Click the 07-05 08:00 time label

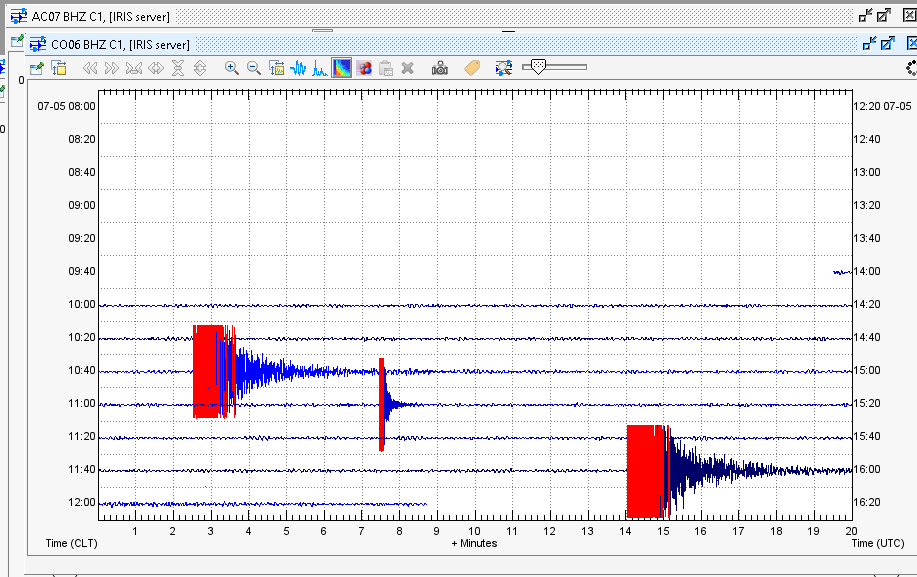66,106
